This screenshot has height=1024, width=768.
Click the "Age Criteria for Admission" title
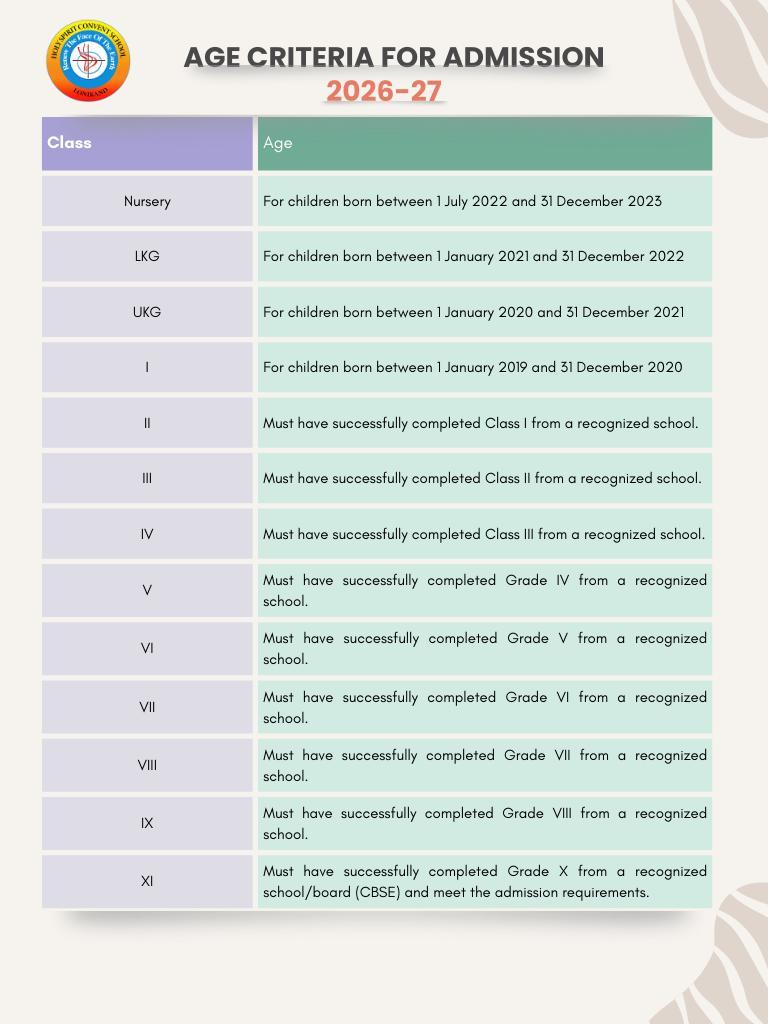click(x=394, y=57)
